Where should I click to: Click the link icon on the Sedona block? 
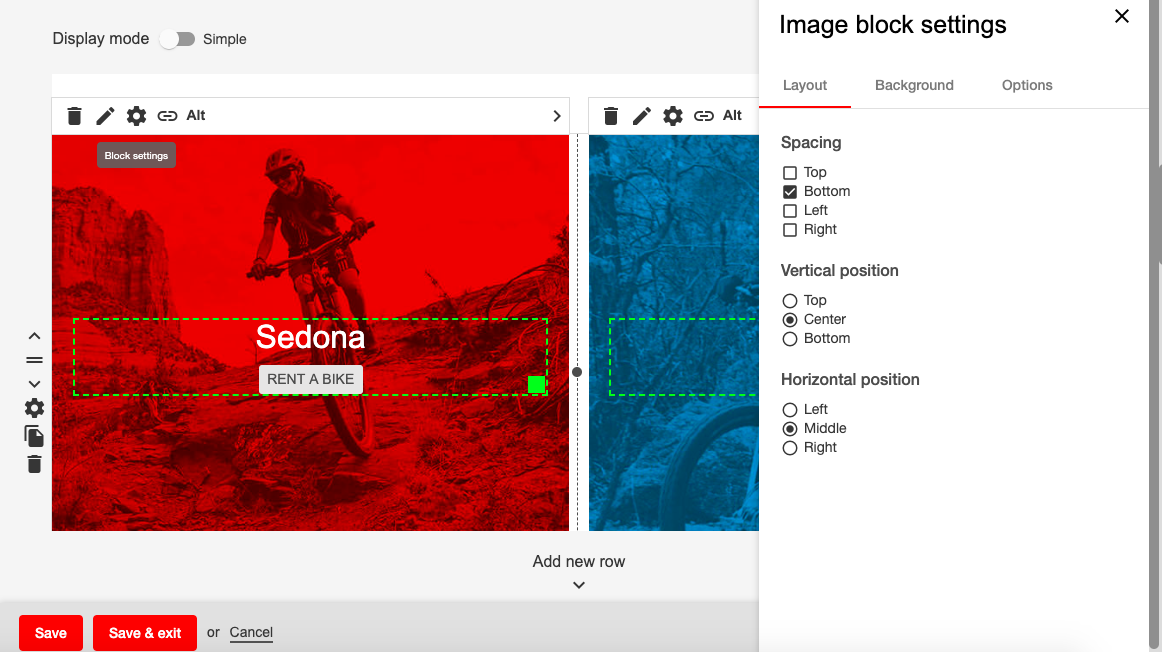tap(167, 115)
